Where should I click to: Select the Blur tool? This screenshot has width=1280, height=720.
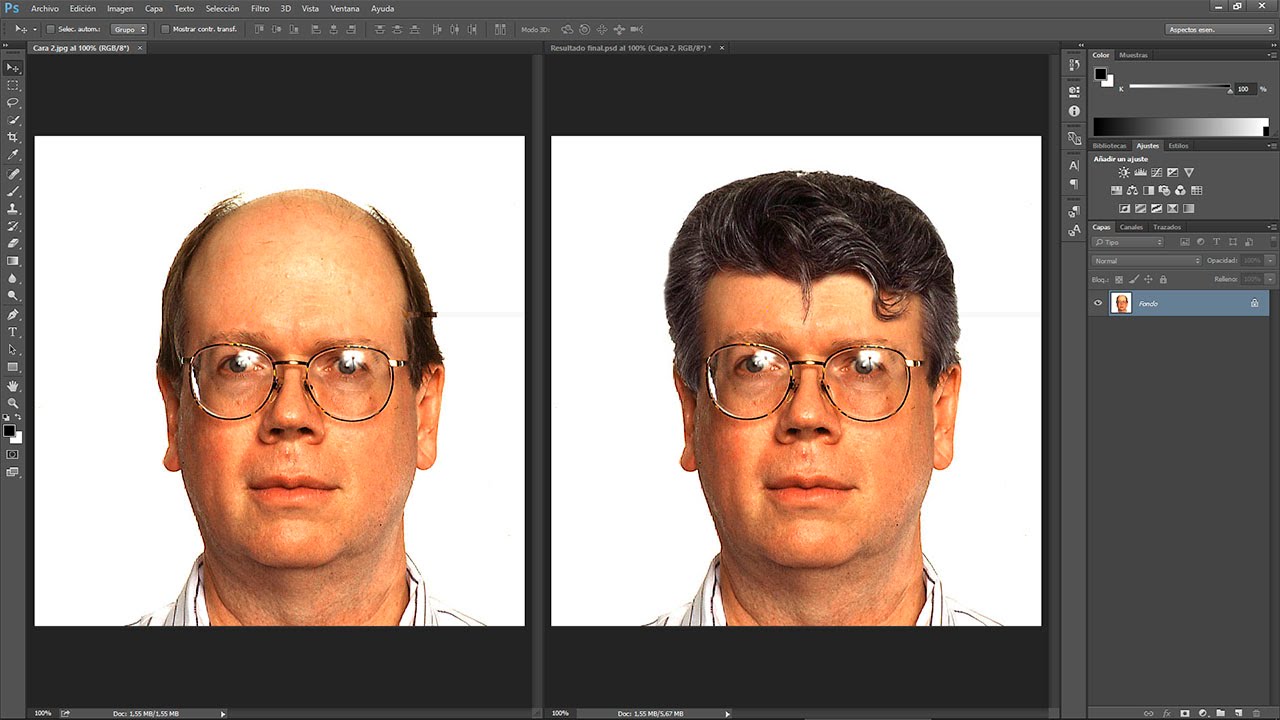coord(13,278)
